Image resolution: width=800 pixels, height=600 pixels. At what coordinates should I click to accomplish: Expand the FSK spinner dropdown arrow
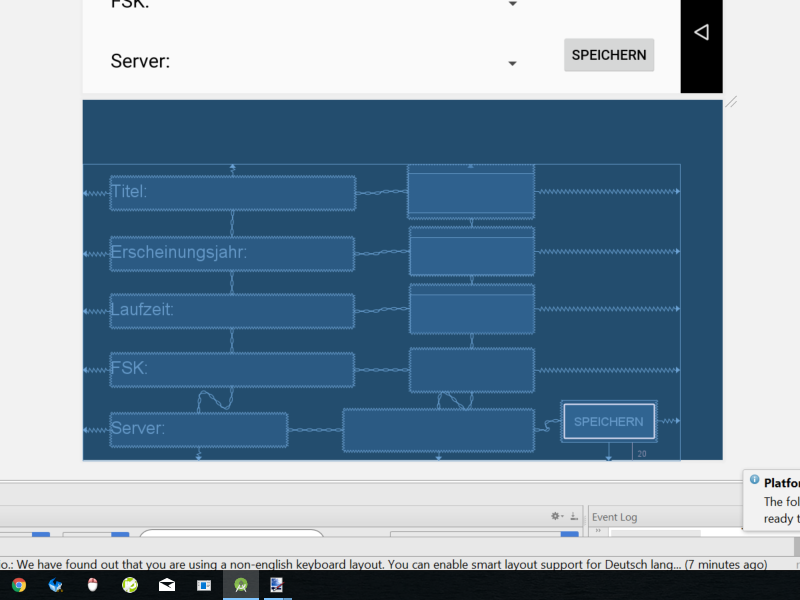point(512,5)
